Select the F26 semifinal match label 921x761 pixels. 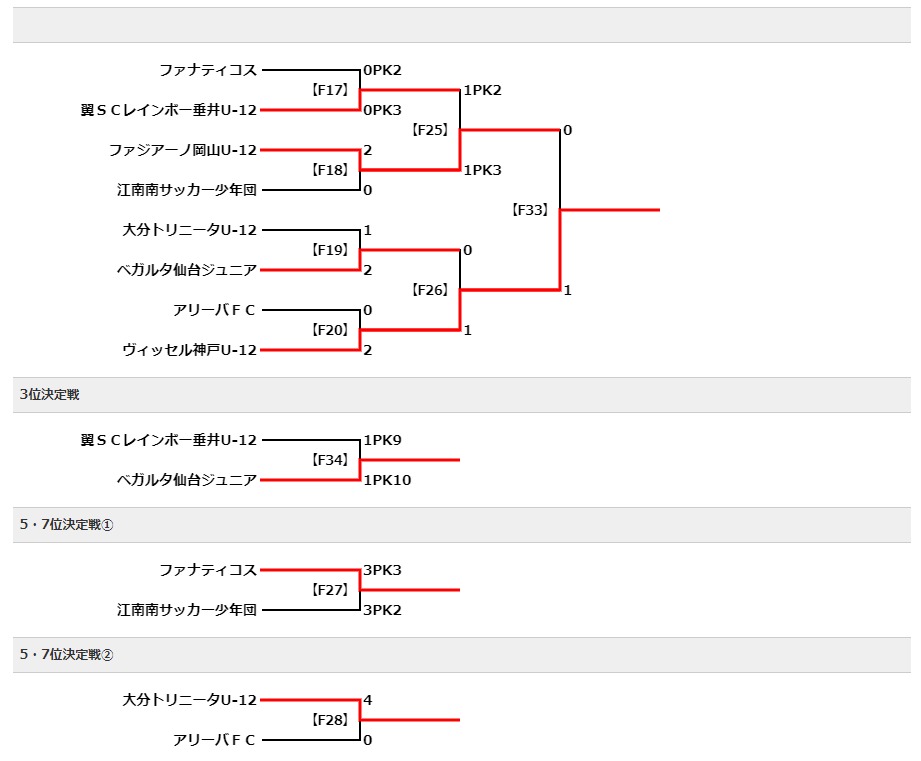pos(430,289)
